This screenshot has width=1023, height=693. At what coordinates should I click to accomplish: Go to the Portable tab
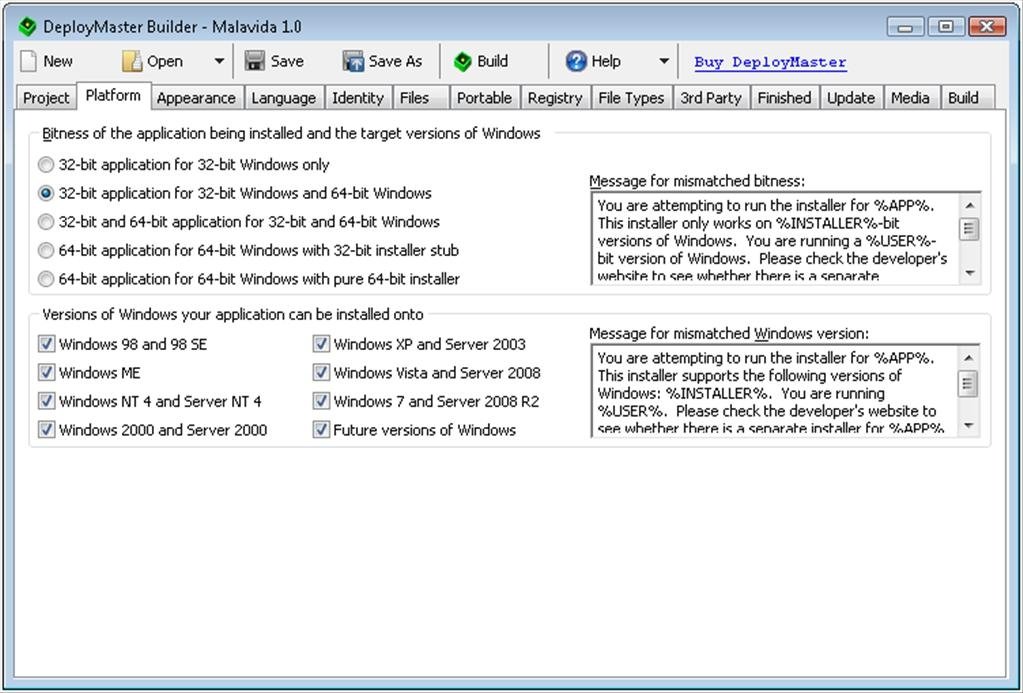pyautogui.click(x=484, y=98)
